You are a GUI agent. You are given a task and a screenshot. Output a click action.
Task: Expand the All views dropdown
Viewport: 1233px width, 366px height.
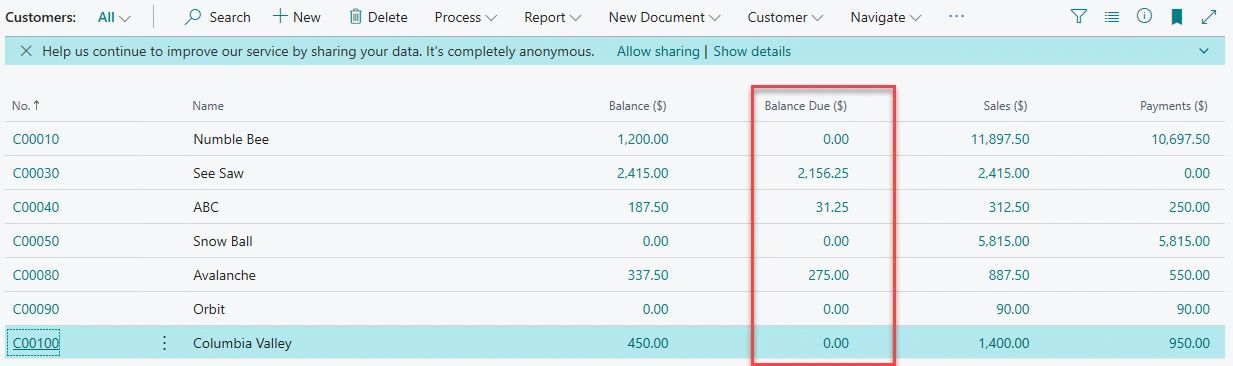[x=115, y=17]
